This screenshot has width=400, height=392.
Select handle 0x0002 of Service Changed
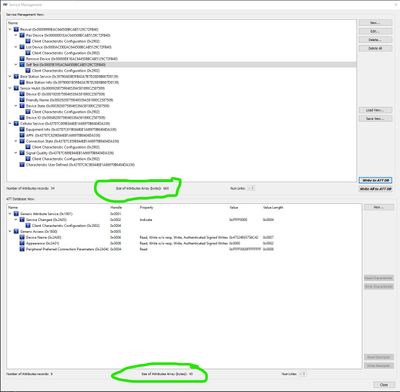[116, 220]
